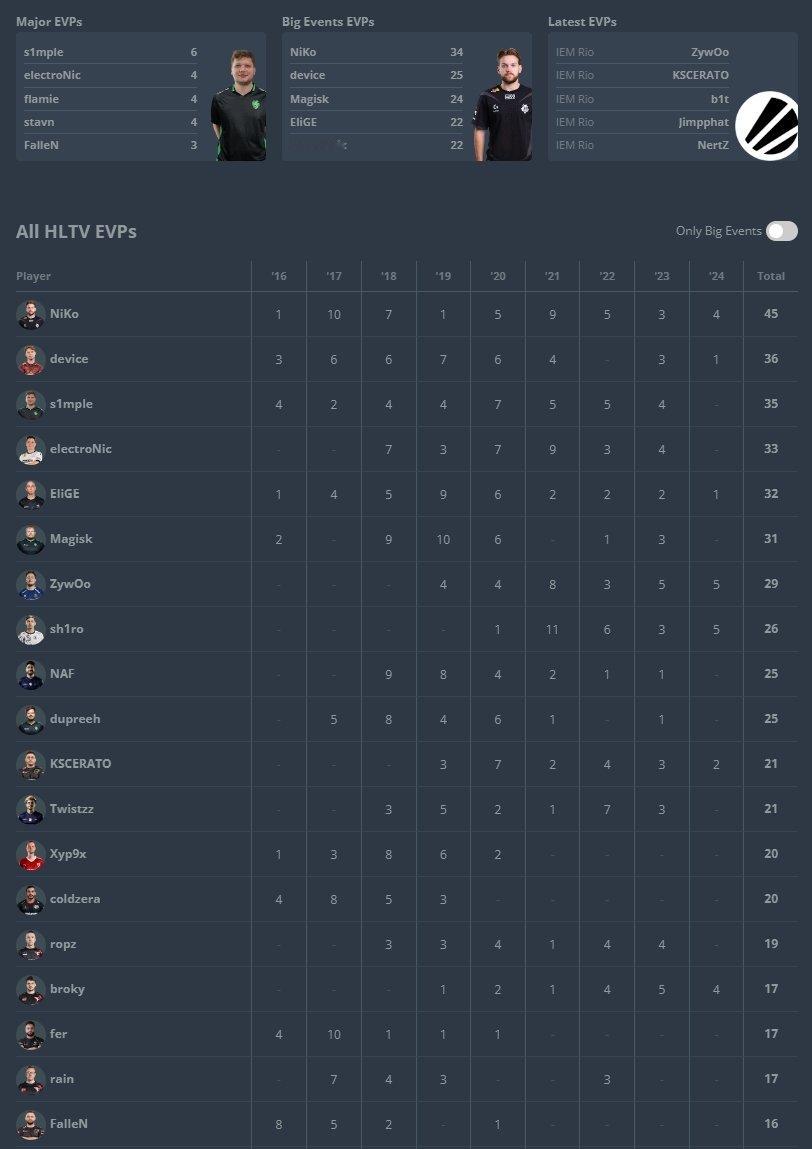
Task: Toggle the Only Big Events switch
Action: (781, 232)
